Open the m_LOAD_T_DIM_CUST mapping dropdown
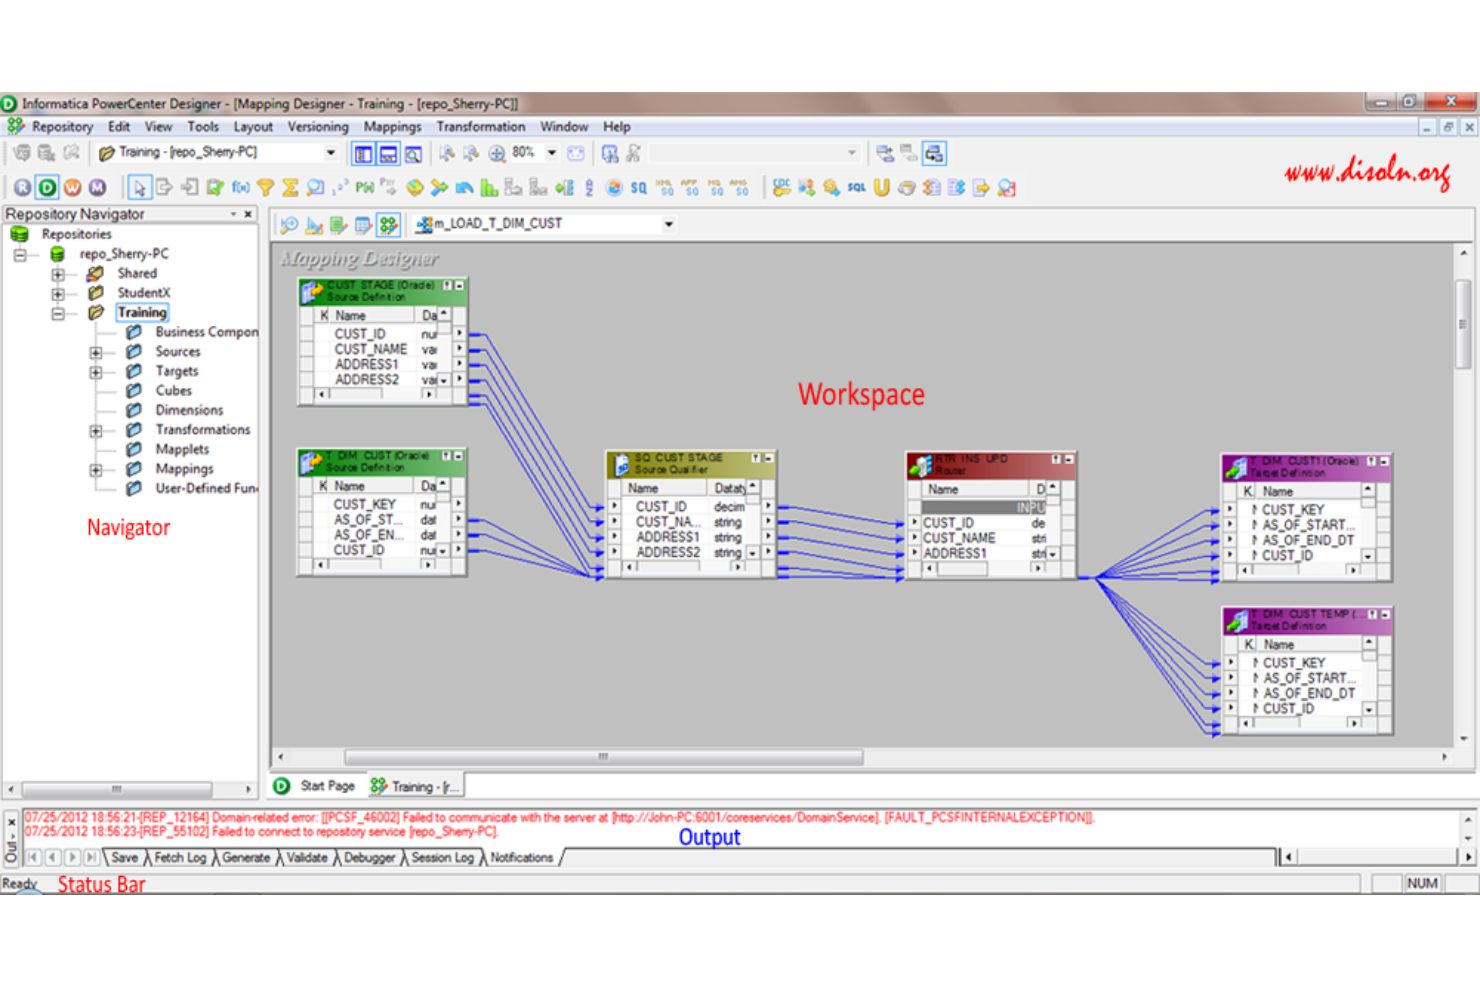This screenshot has width=1480, height=987. [668, 224]
